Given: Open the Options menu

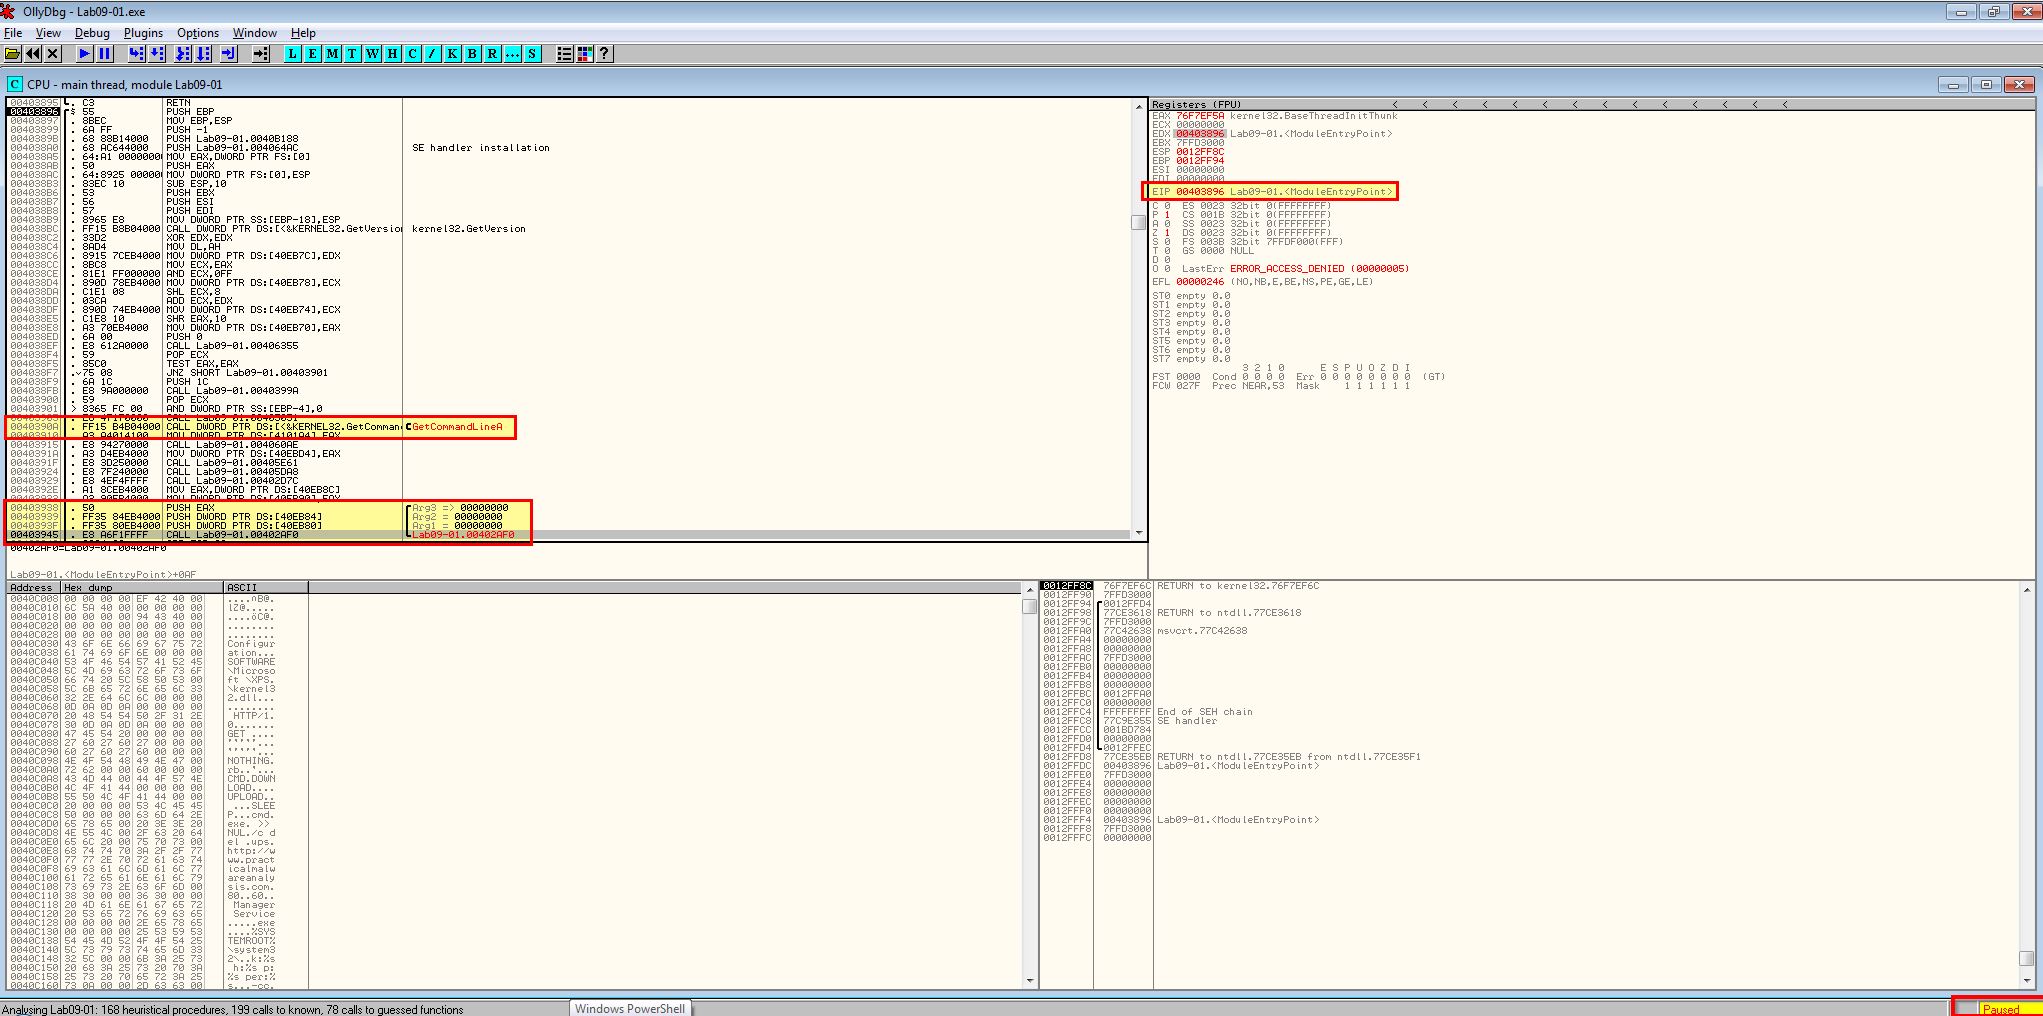Looking at the screenshot, I should click(198, 33).
